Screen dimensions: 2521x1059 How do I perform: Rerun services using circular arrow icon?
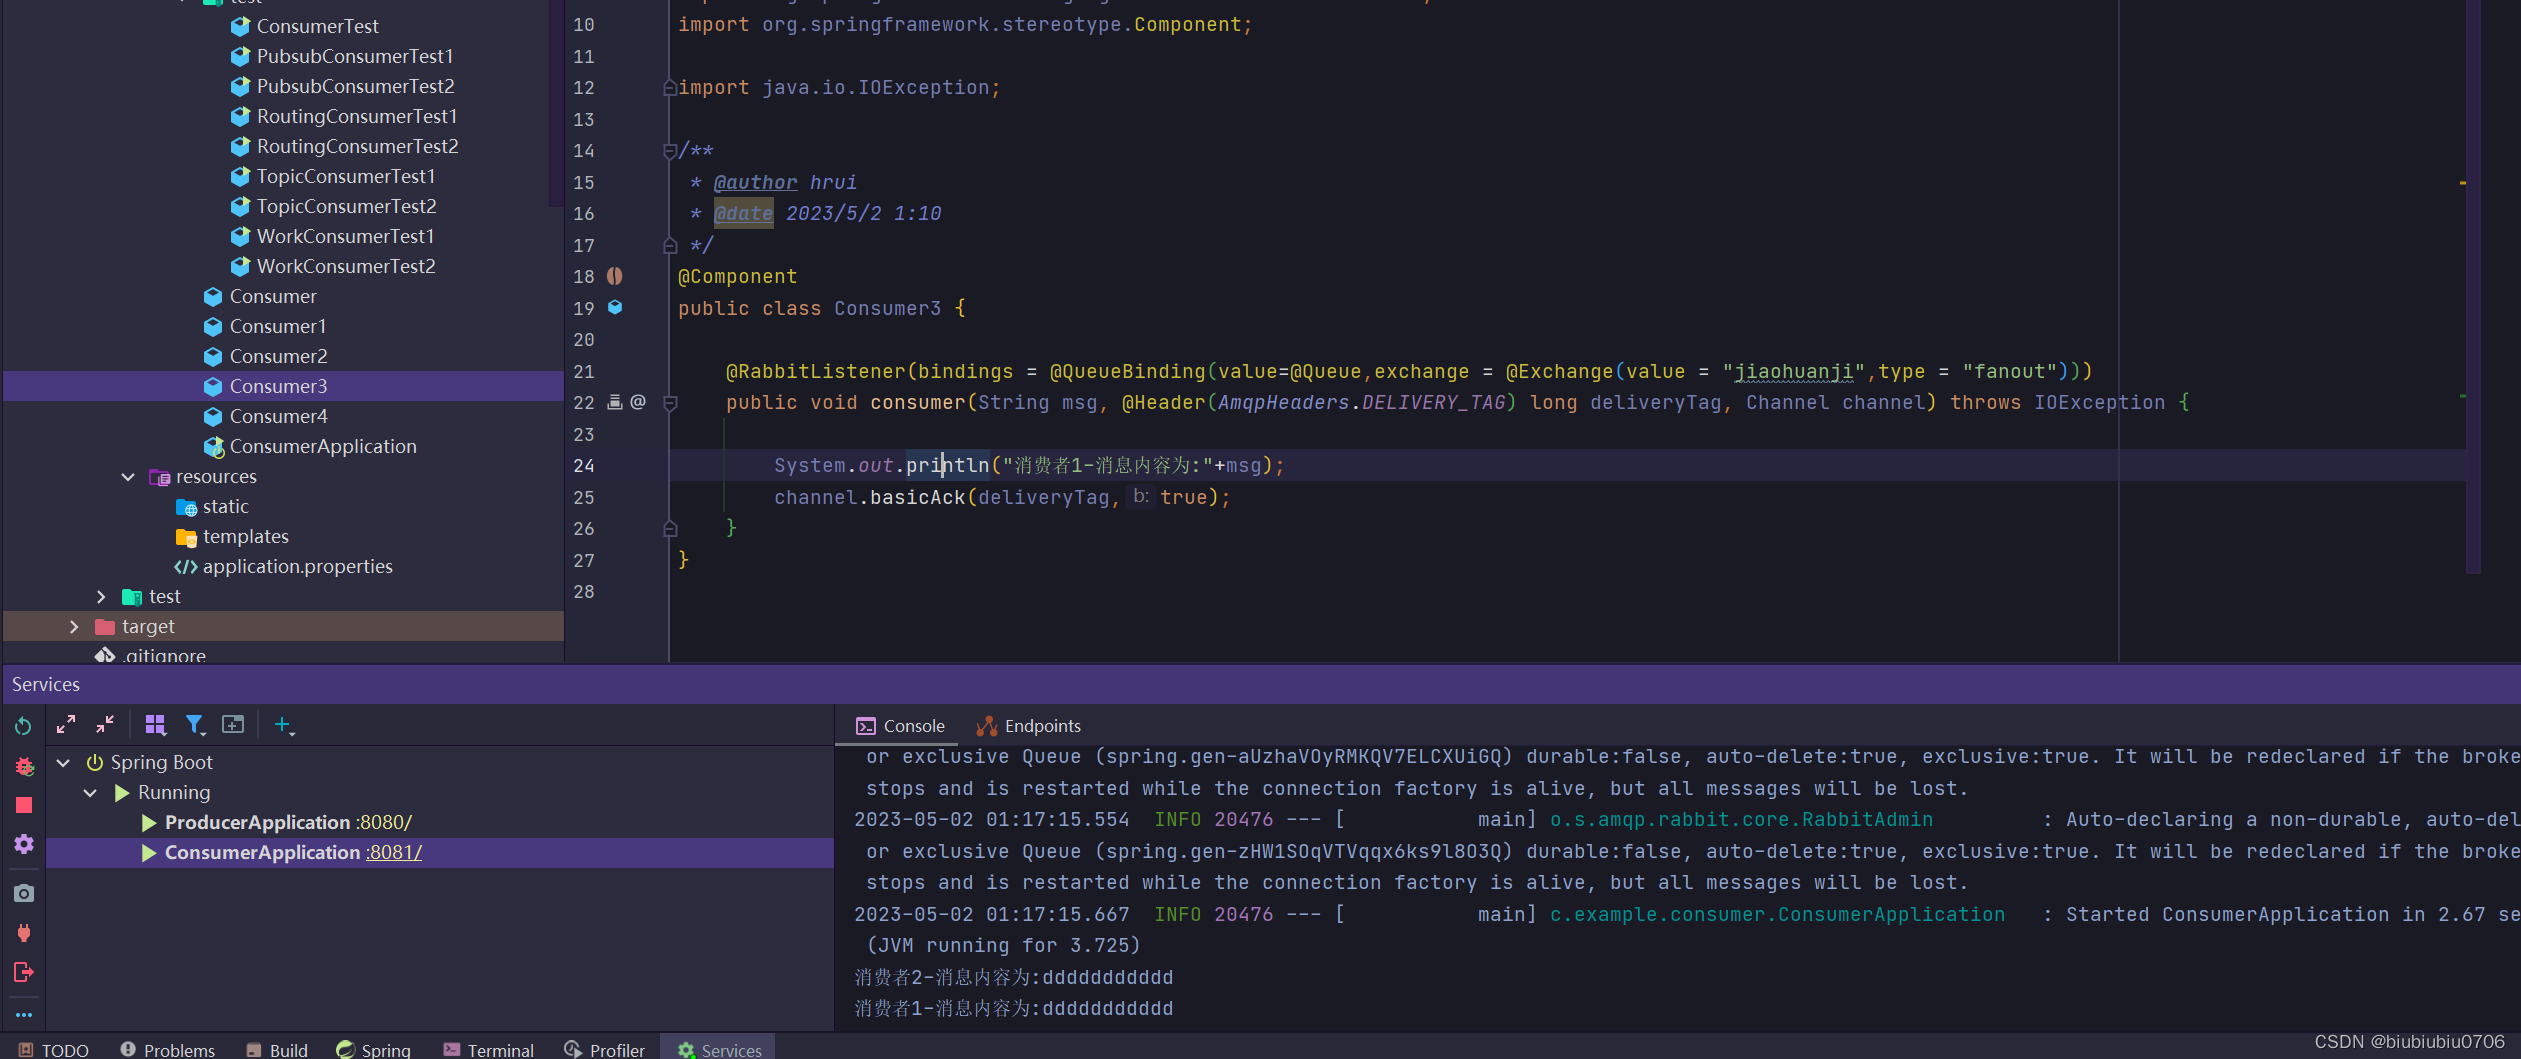(x=23, y=726)
